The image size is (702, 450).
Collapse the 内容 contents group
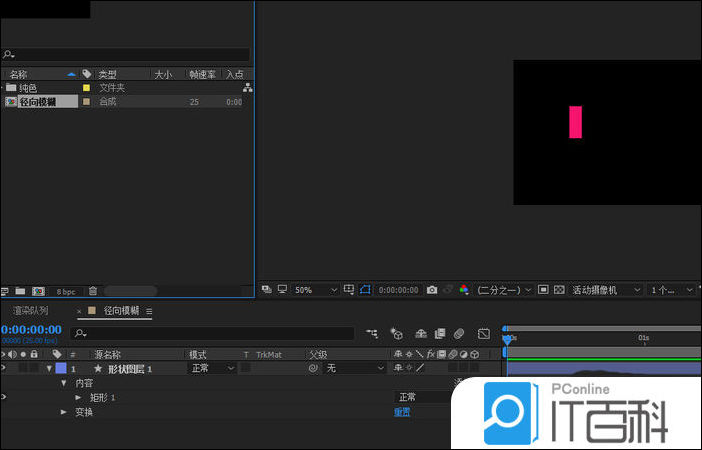64,383
